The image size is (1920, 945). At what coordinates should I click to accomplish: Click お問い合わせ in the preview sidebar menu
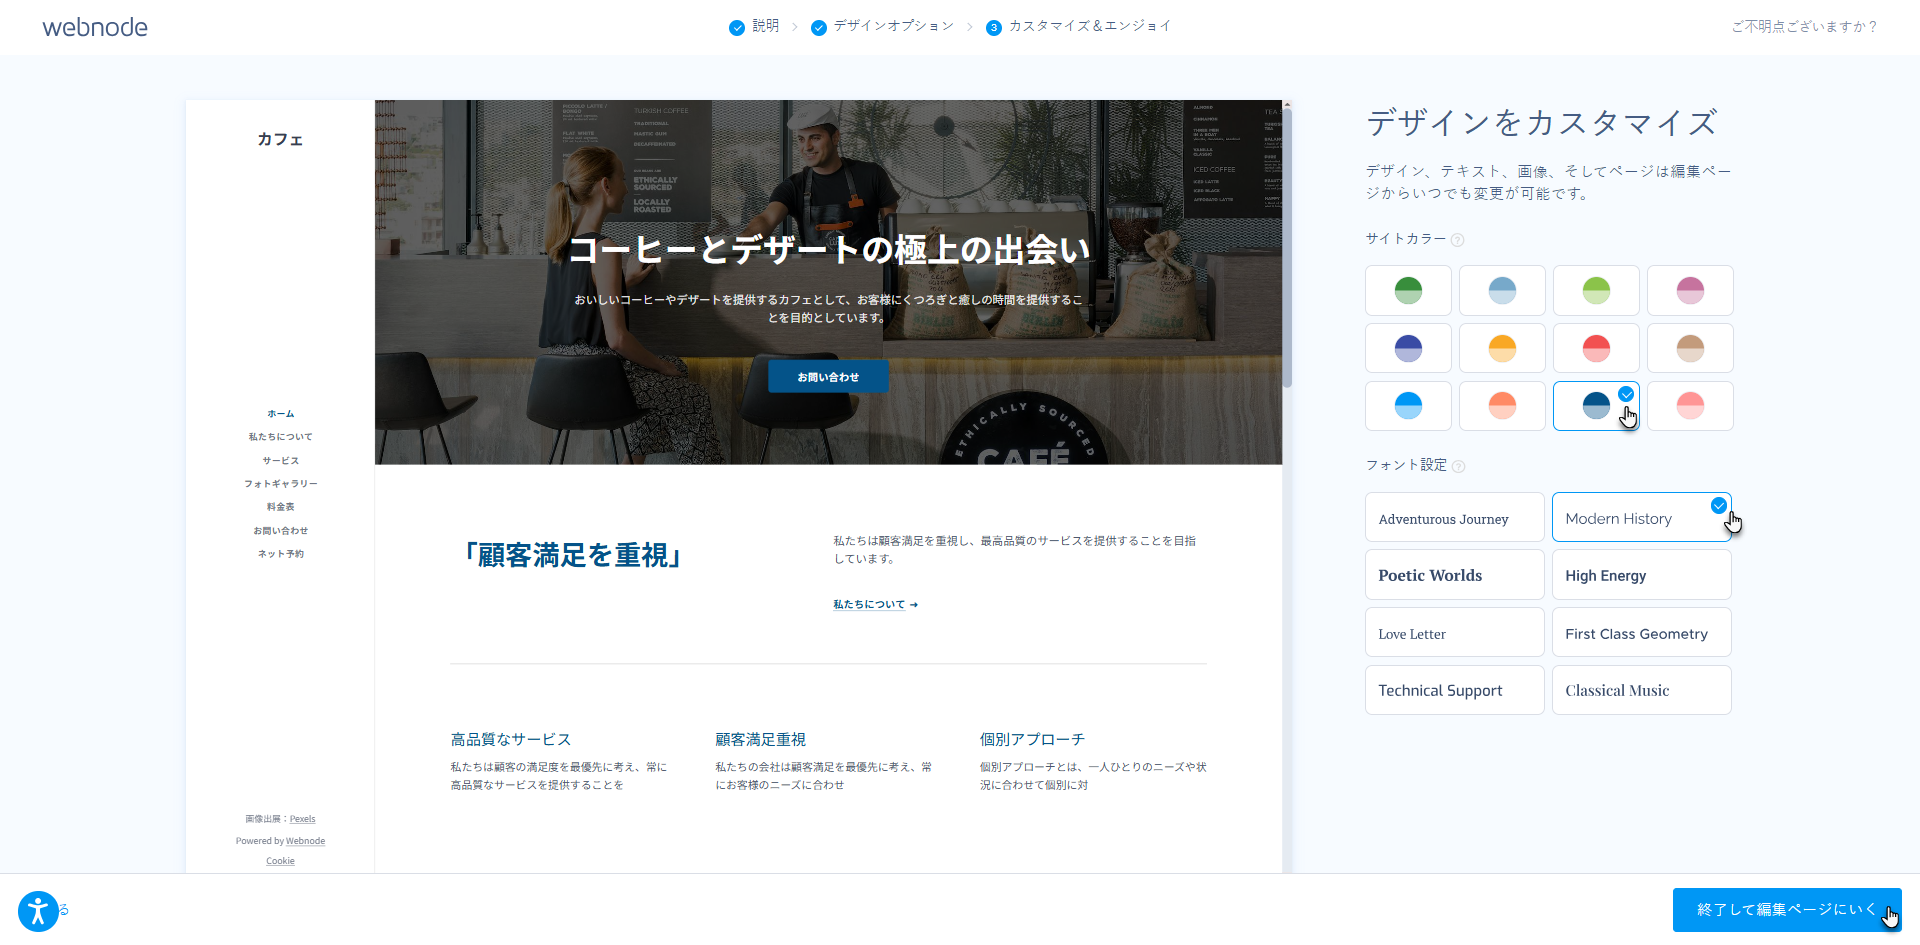click(280, 531)
